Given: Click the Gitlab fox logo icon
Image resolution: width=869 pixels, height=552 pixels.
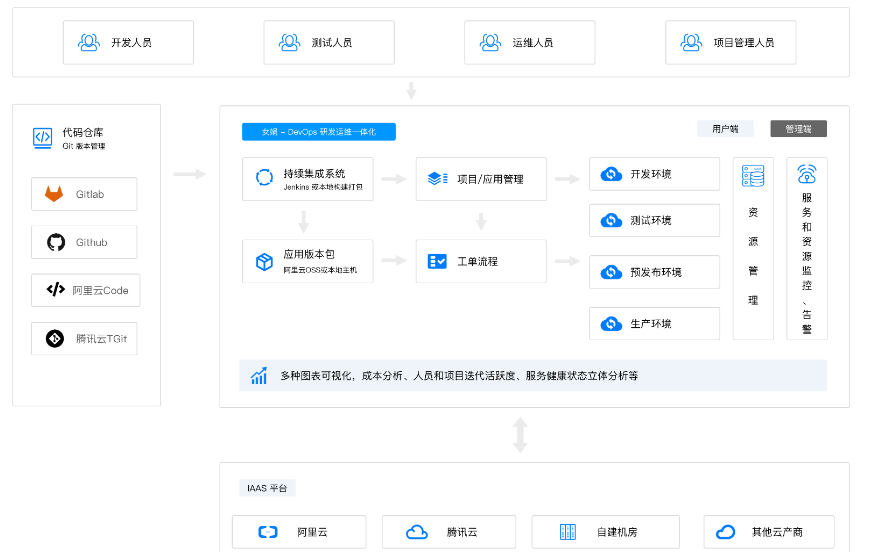Looking at the screenshot, I should 54,194.
